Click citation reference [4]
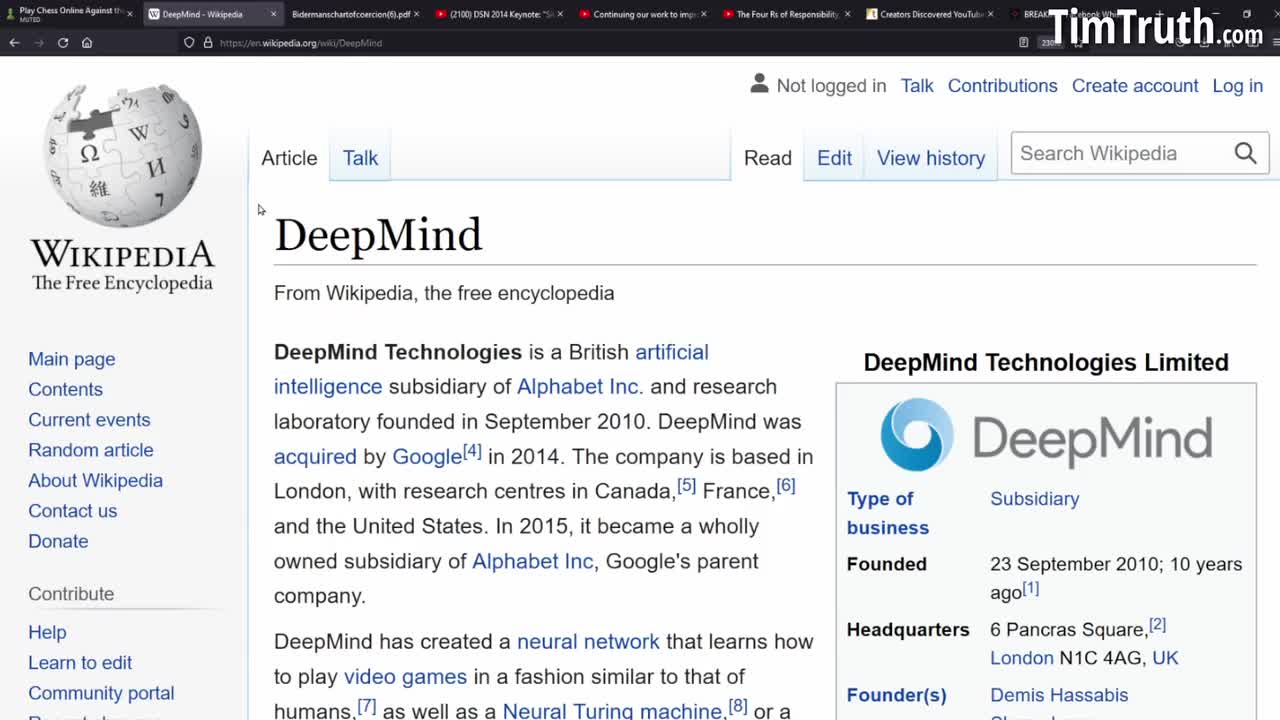The height and width of the screenshot is (720, 1280). pyautogui.click(x=472, y=451)
